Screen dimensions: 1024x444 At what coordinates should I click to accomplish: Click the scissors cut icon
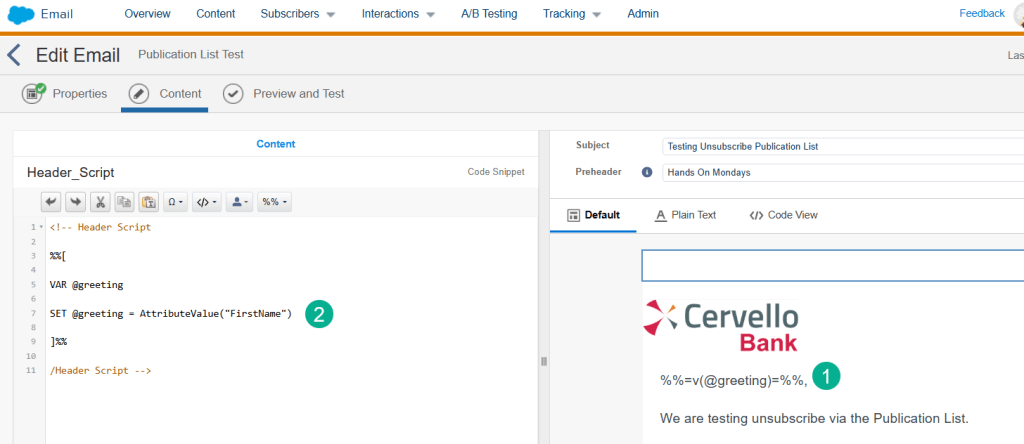[x=100, y=202]
